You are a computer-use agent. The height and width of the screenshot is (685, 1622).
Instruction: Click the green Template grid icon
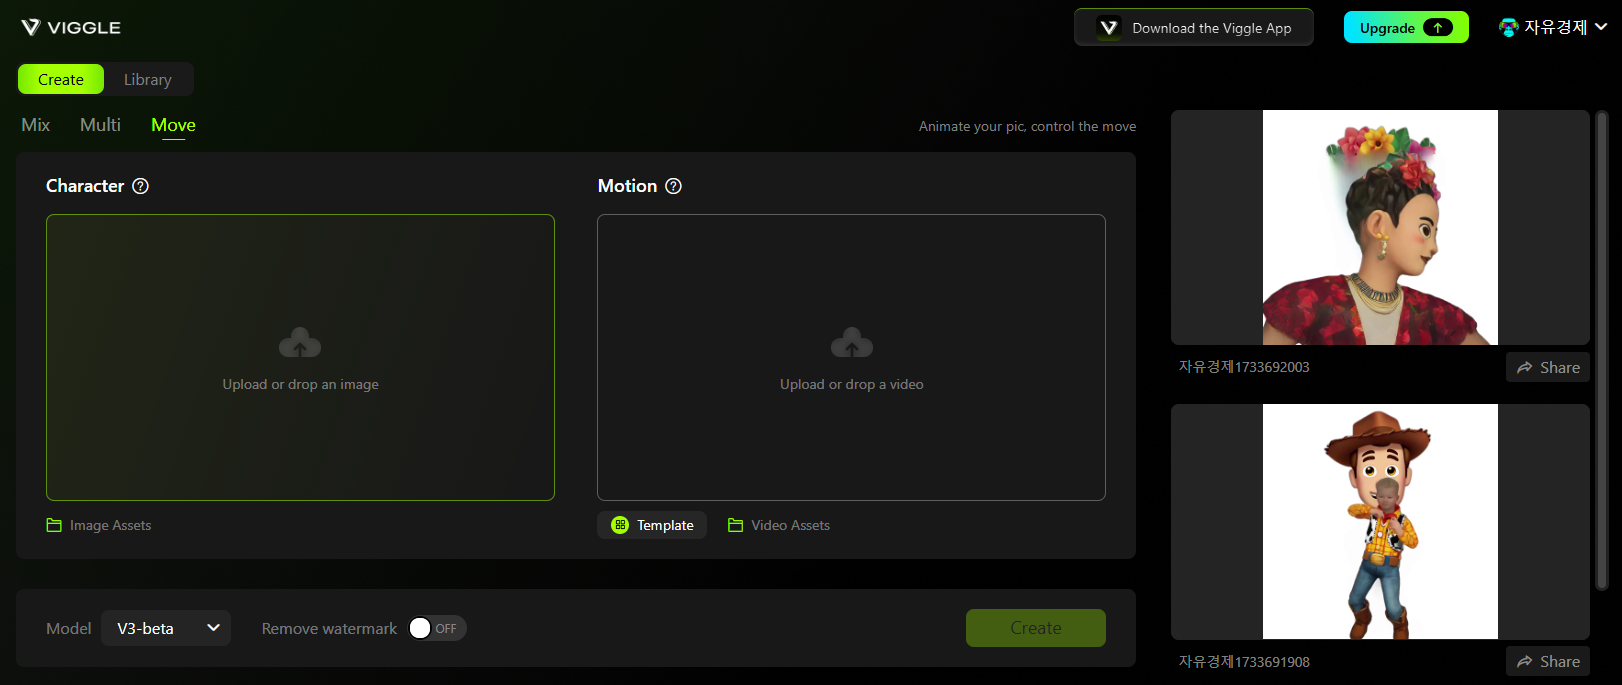pyautogui.click(x=620, y=525)
